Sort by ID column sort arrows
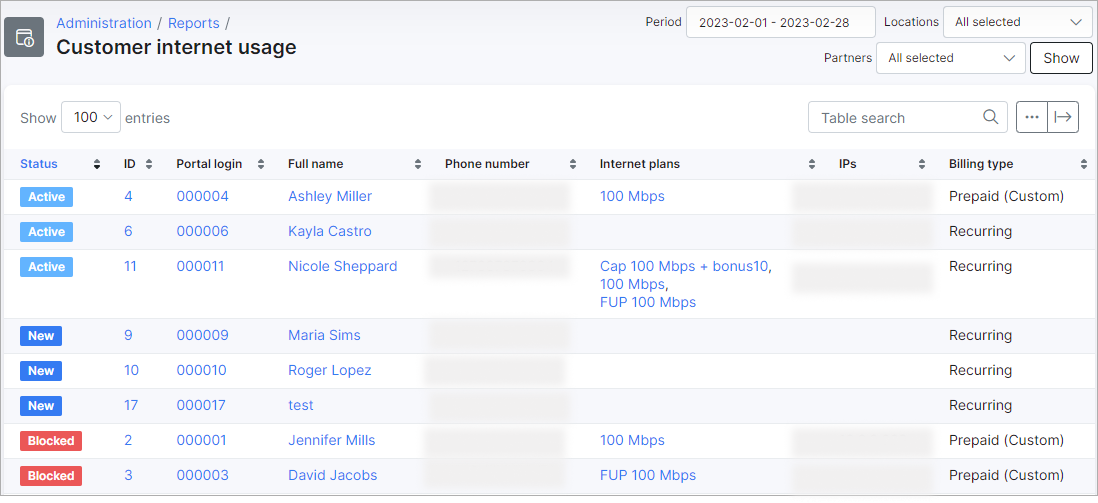The height and width of the screenshot is (503, 1098). (149, 164)
